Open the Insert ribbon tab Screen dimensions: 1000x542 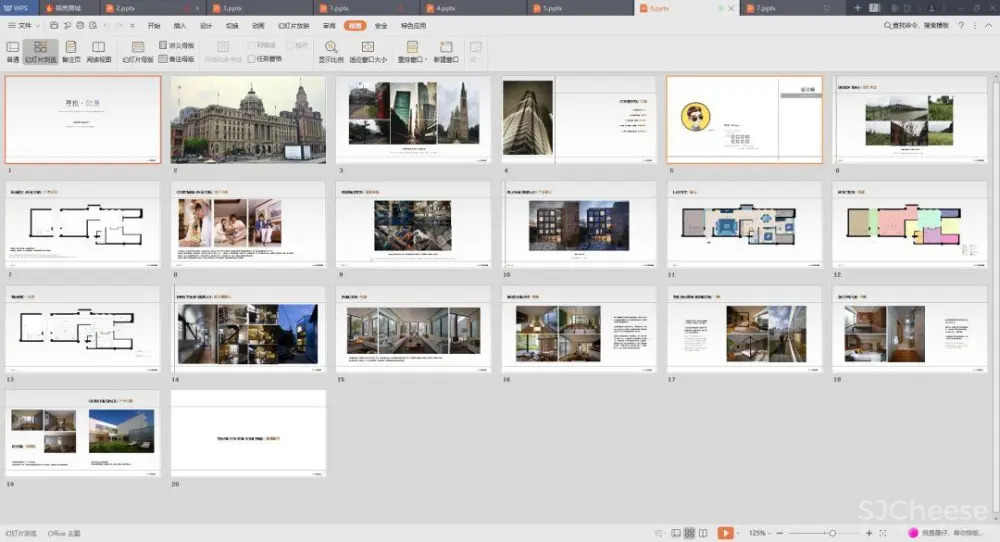180,25
